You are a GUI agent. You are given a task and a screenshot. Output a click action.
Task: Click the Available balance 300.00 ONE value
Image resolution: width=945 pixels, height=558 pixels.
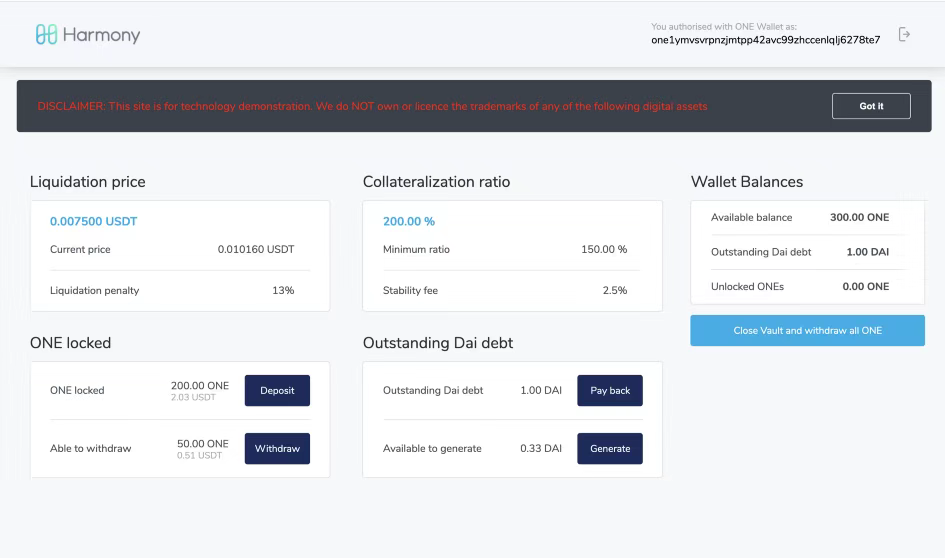pos(859,217)
